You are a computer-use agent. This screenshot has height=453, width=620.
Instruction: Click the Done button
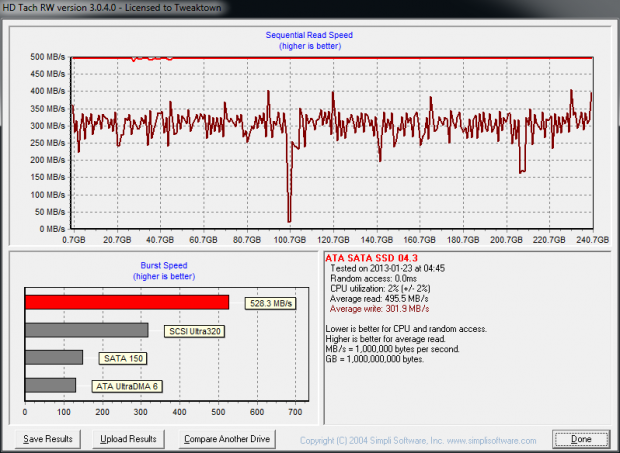(x=581, y=439)
